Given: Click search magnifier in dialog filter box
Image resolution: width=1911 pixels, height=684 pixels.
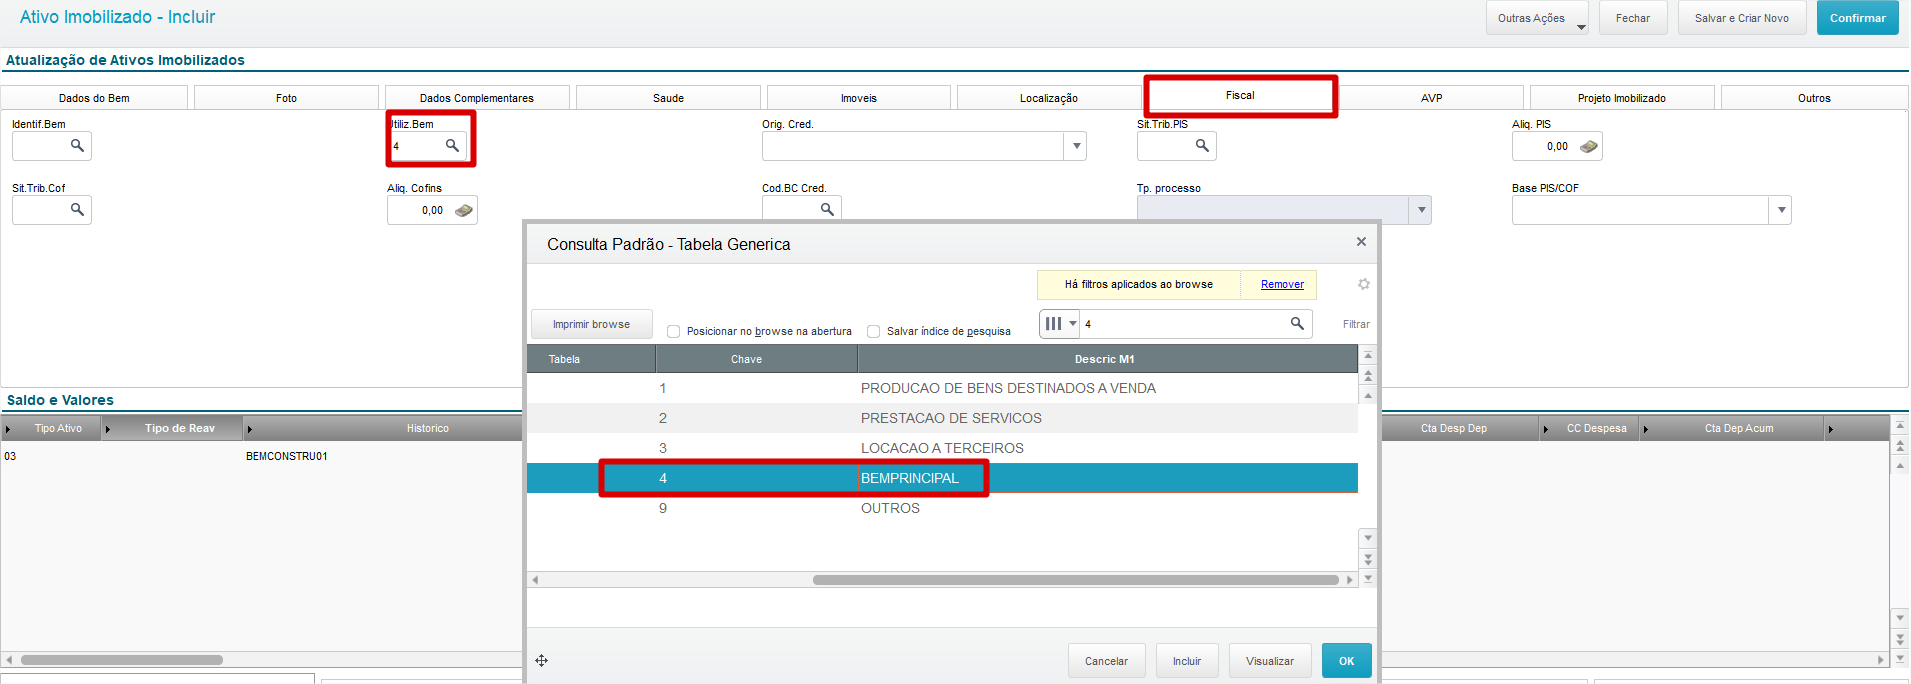Looking at the screenshot, I should click(x=1297, y=323).
